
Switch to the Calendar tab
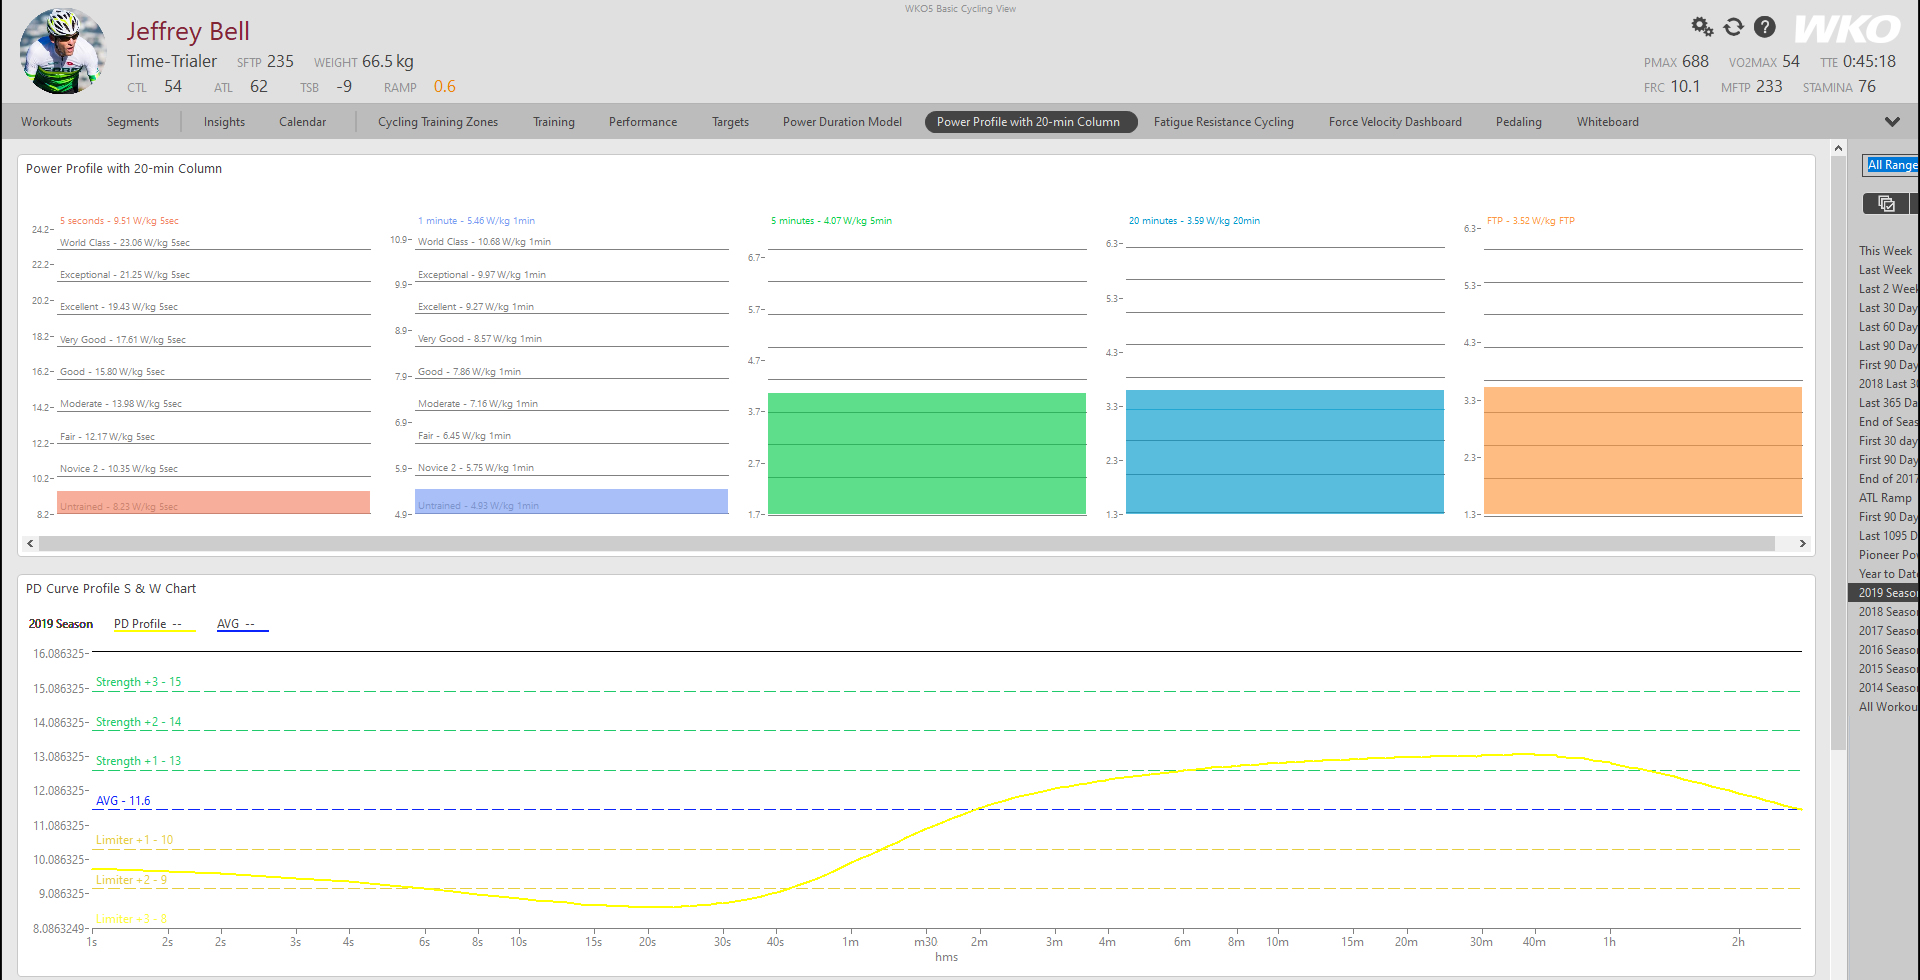(x=302, y=122)
